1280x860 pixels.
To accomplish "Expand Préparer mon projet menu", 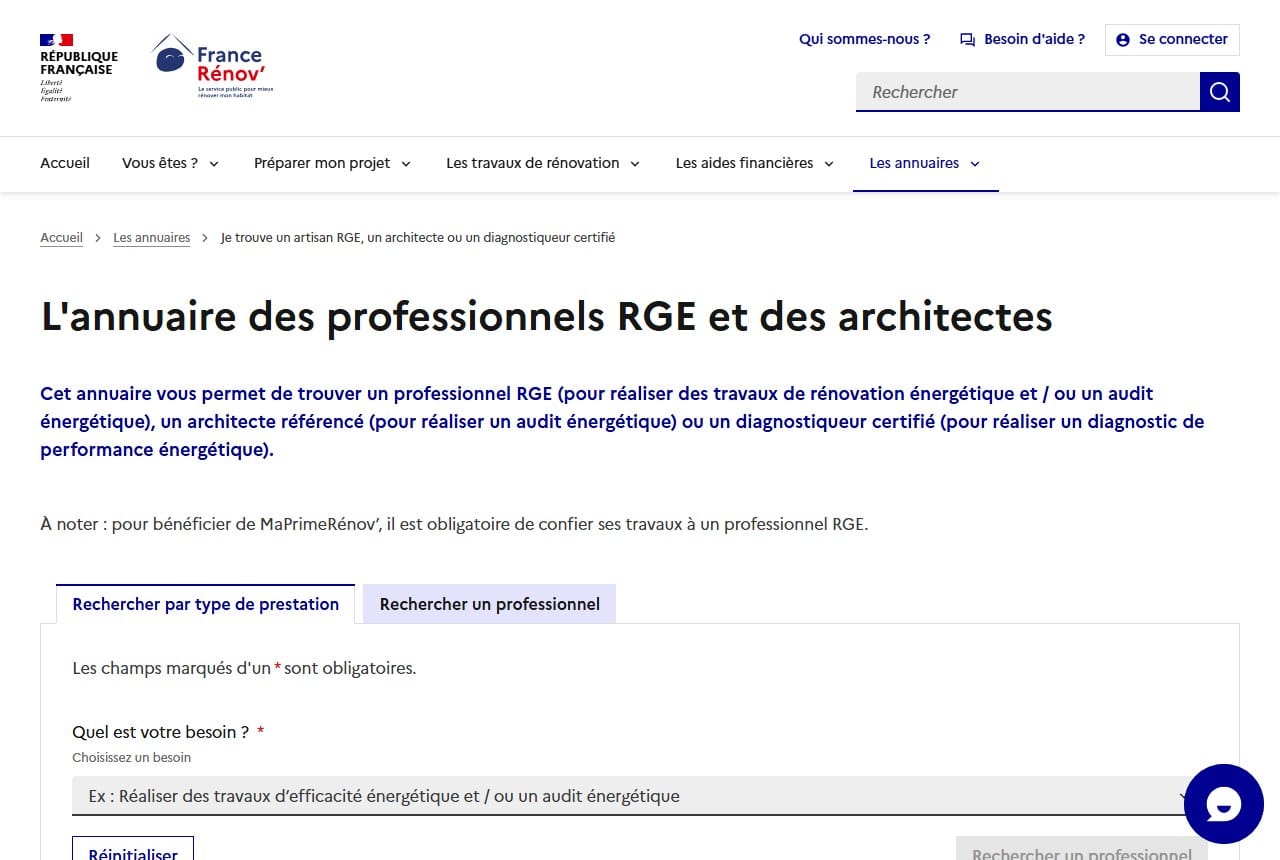I will [x=333, y=163].
